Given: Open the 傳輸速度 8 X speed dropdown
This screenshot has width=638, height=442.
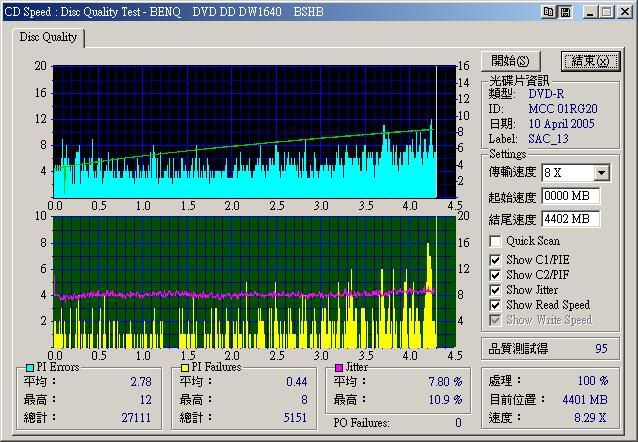Looking at the screenshot, I should [x=601, y=173].
